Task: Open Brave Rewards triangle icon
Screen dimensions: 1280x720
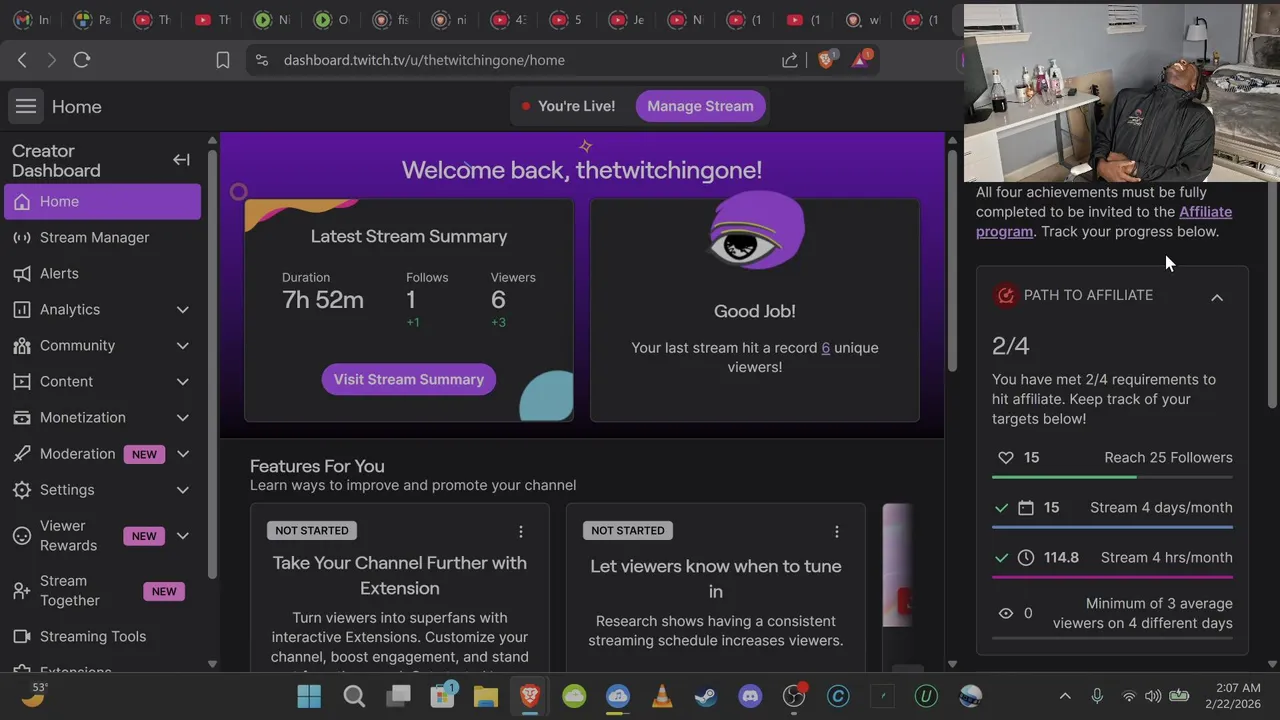Action: click(x=860, y=60)
